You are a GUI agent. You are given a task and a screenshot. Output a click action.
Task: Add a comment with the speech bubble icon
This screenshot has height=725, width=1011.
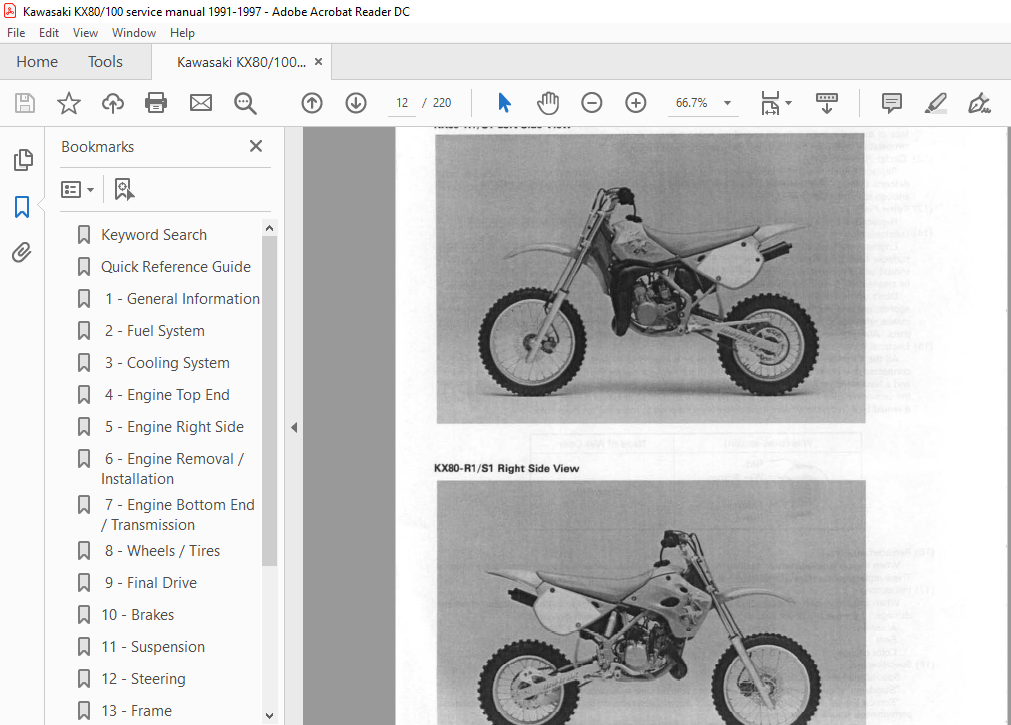(892, 103)
